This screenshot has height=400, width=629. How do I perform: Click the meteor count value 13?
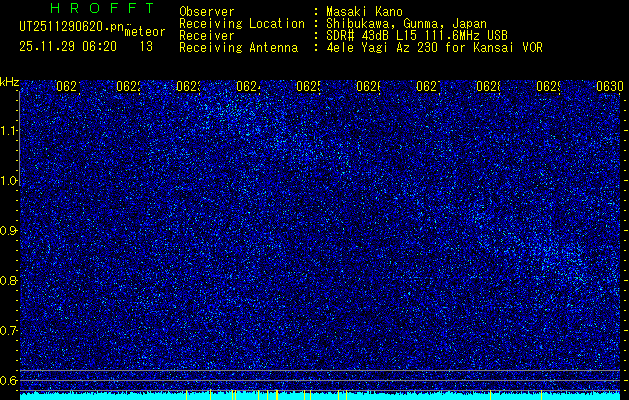pos(146,47)
